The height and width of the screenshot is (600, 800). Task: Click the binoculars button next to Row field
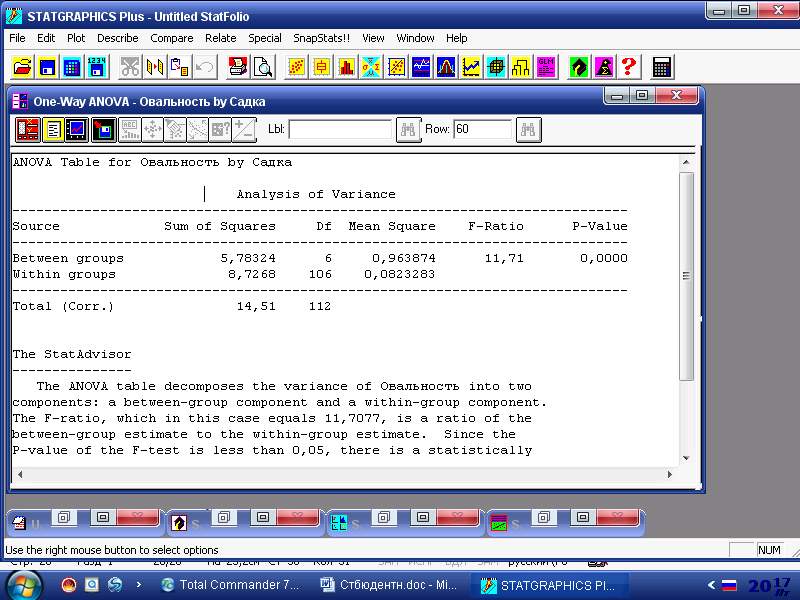pyautogui.click(x=528, y=130)
